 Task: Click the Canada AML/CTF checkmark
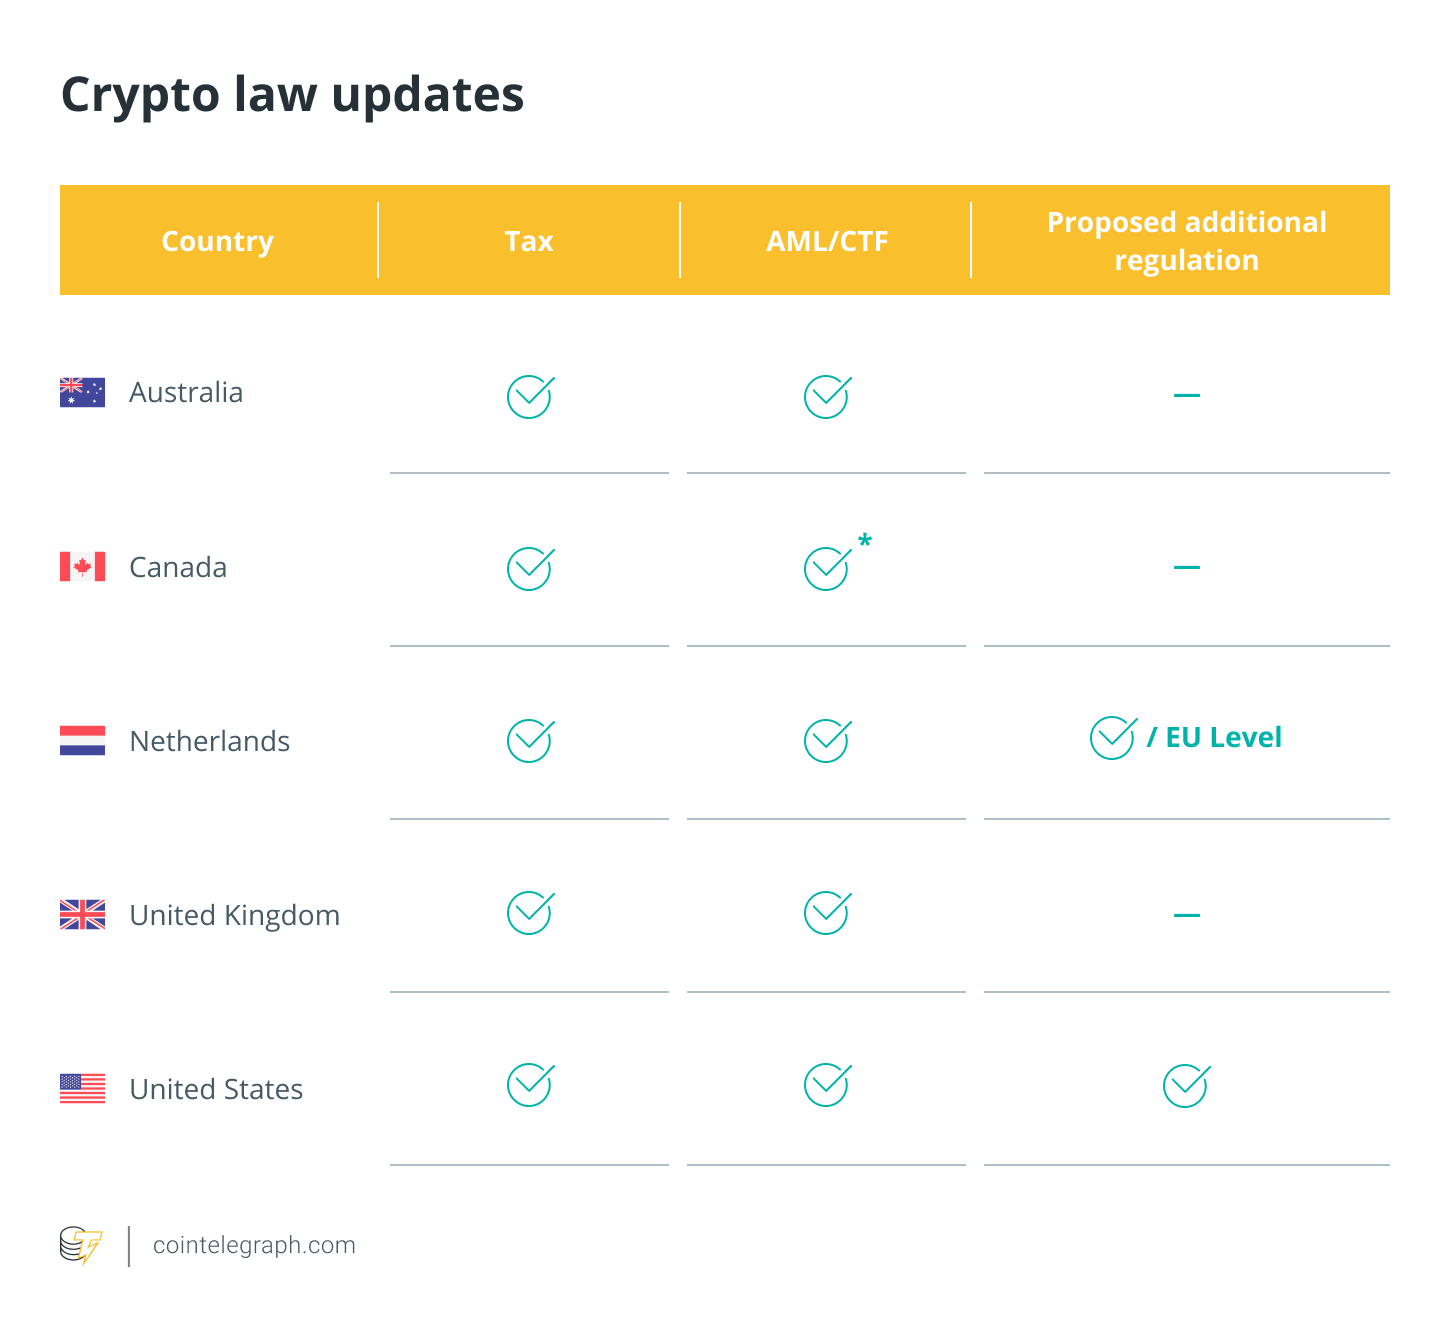pyautogui.click(x=828, y=569)
